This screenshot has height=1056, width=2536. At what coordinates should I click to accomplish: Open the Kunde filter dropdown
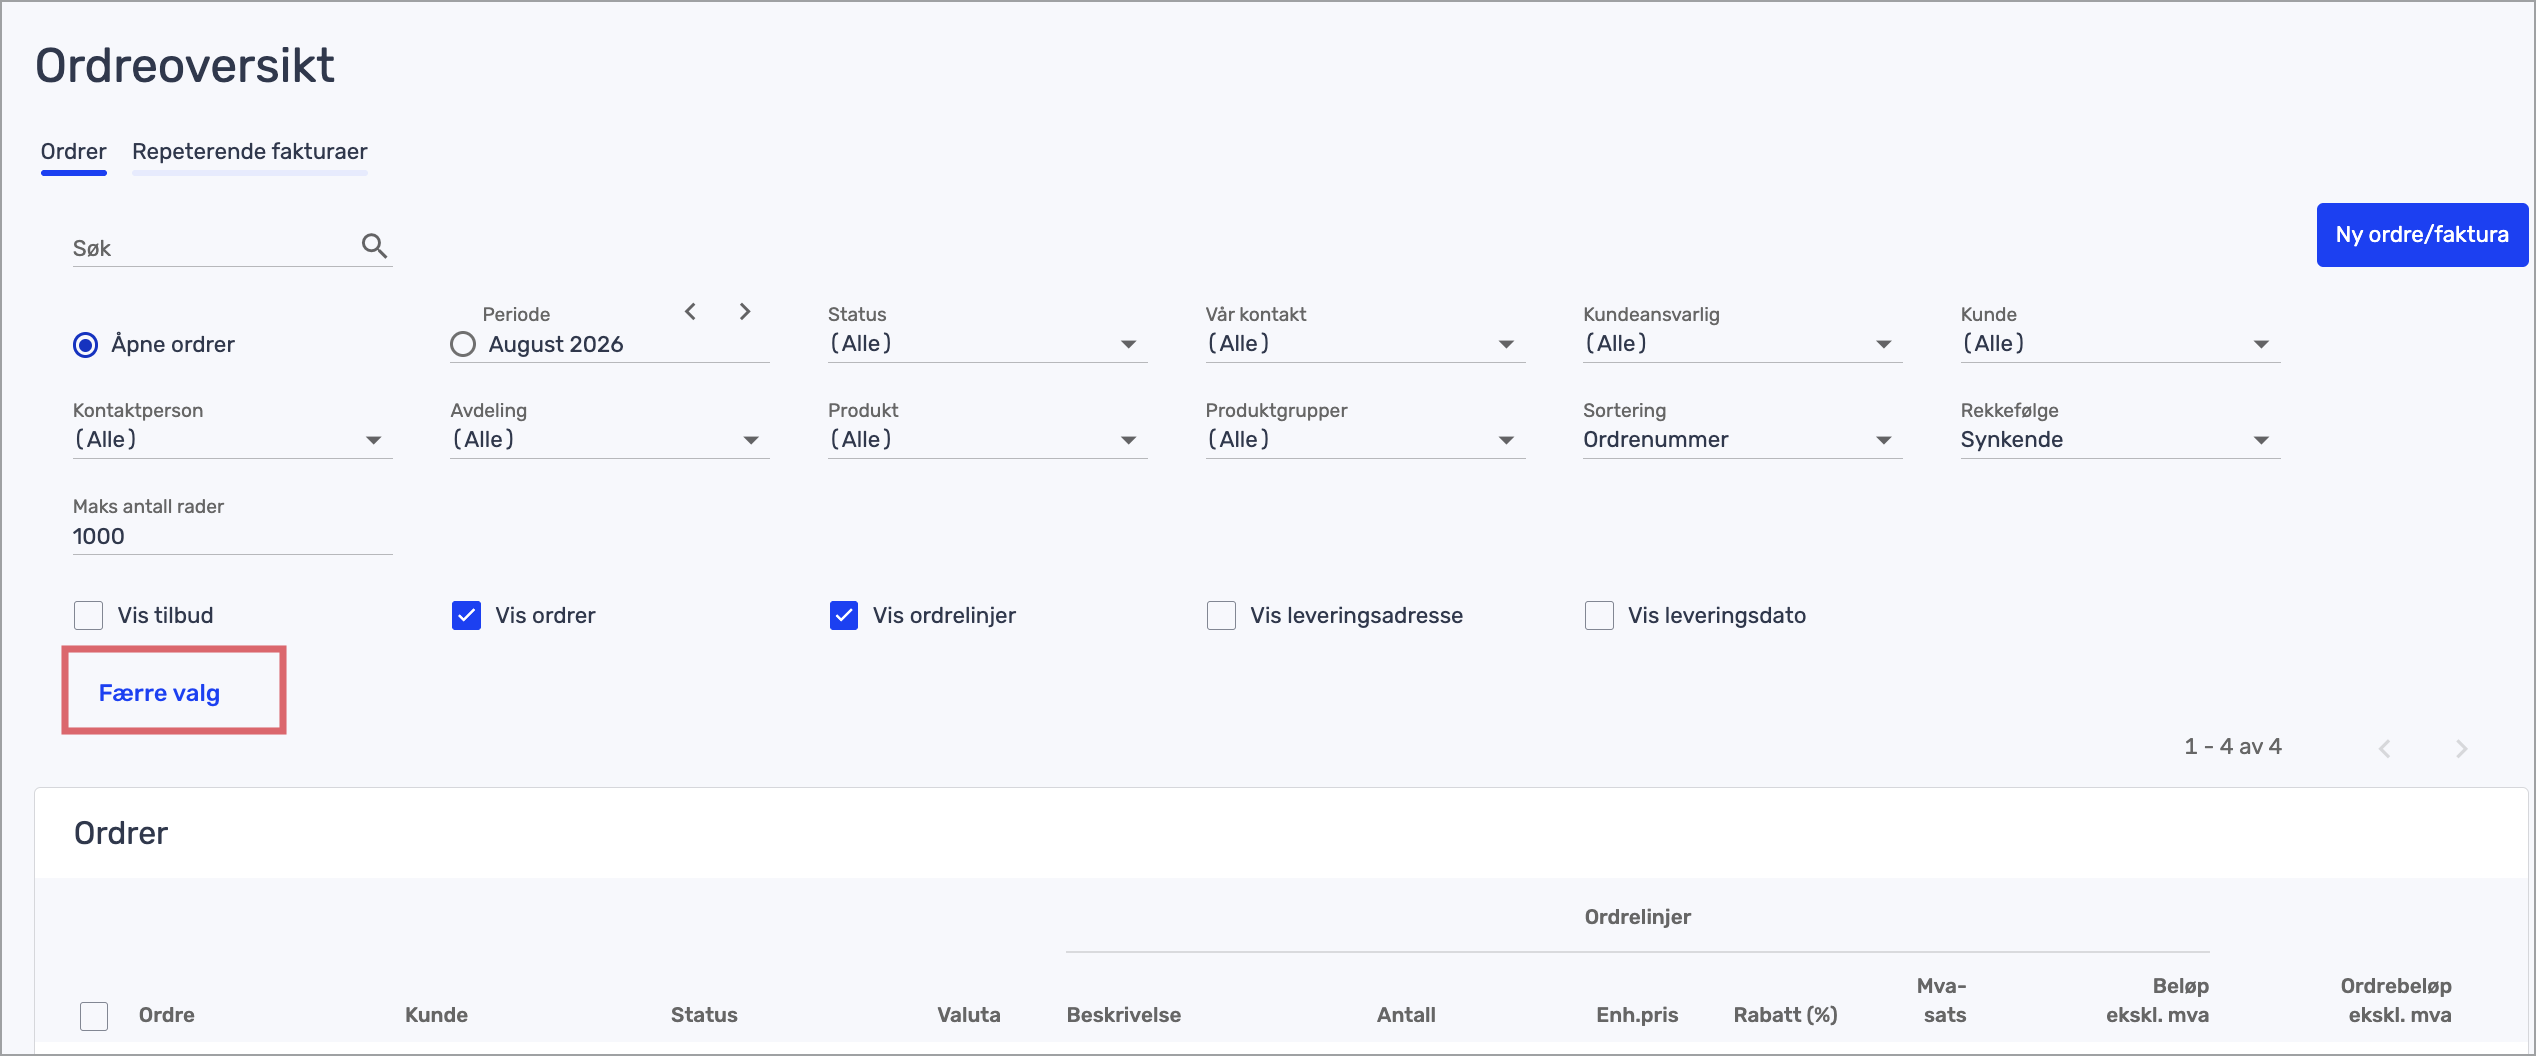[2120, 344]
